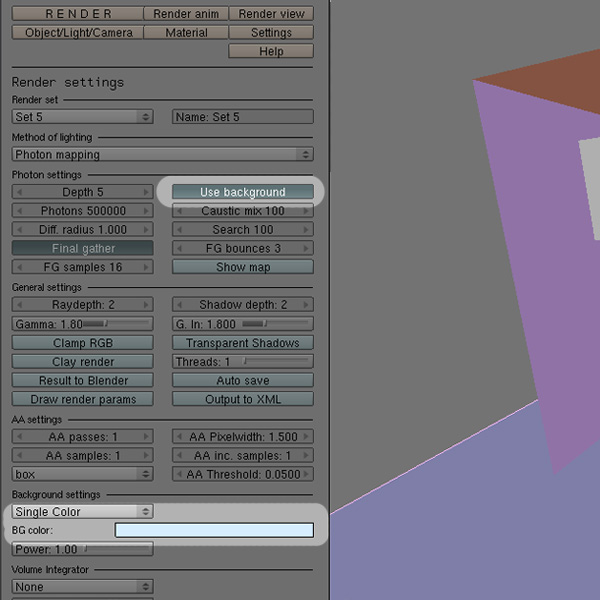Decrease AA Pixelwidth: 1.500

click(x=179, y=436)
